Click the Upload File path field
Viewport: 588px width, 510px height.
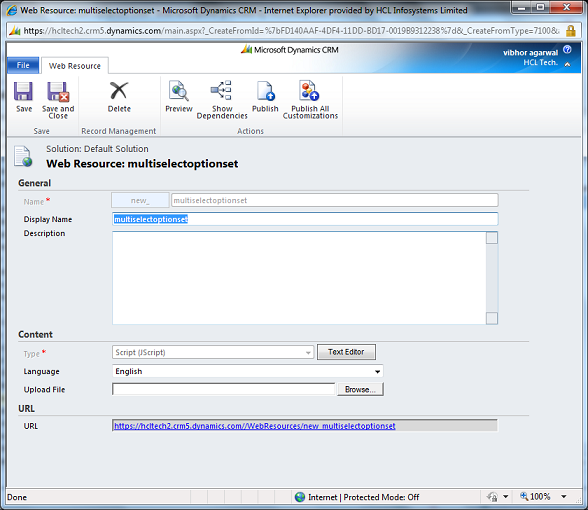click(x=224, y=389)
